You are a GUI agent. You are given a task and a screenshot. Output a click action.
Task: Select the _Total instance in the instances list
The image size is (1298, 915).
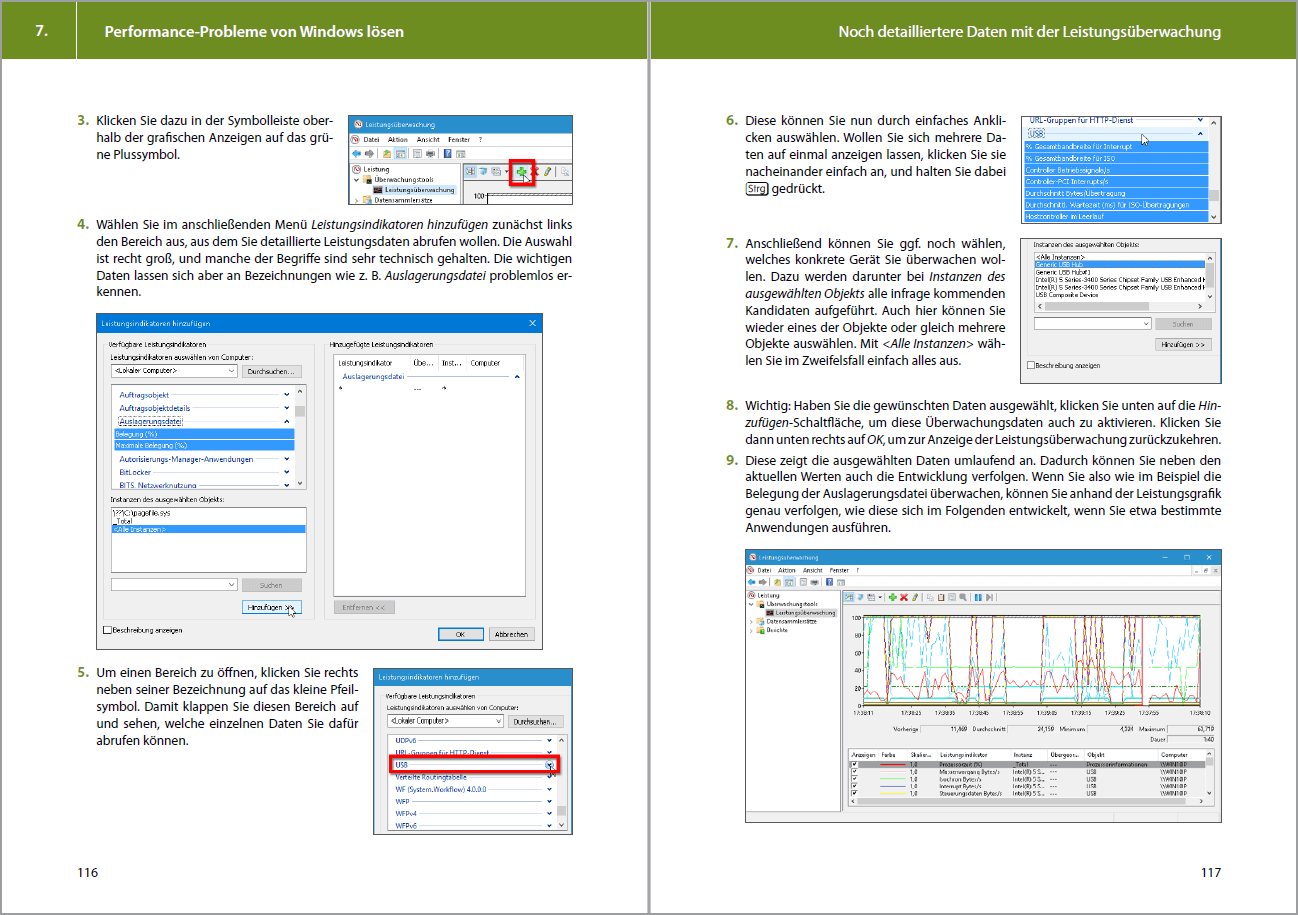coord(125,521)
